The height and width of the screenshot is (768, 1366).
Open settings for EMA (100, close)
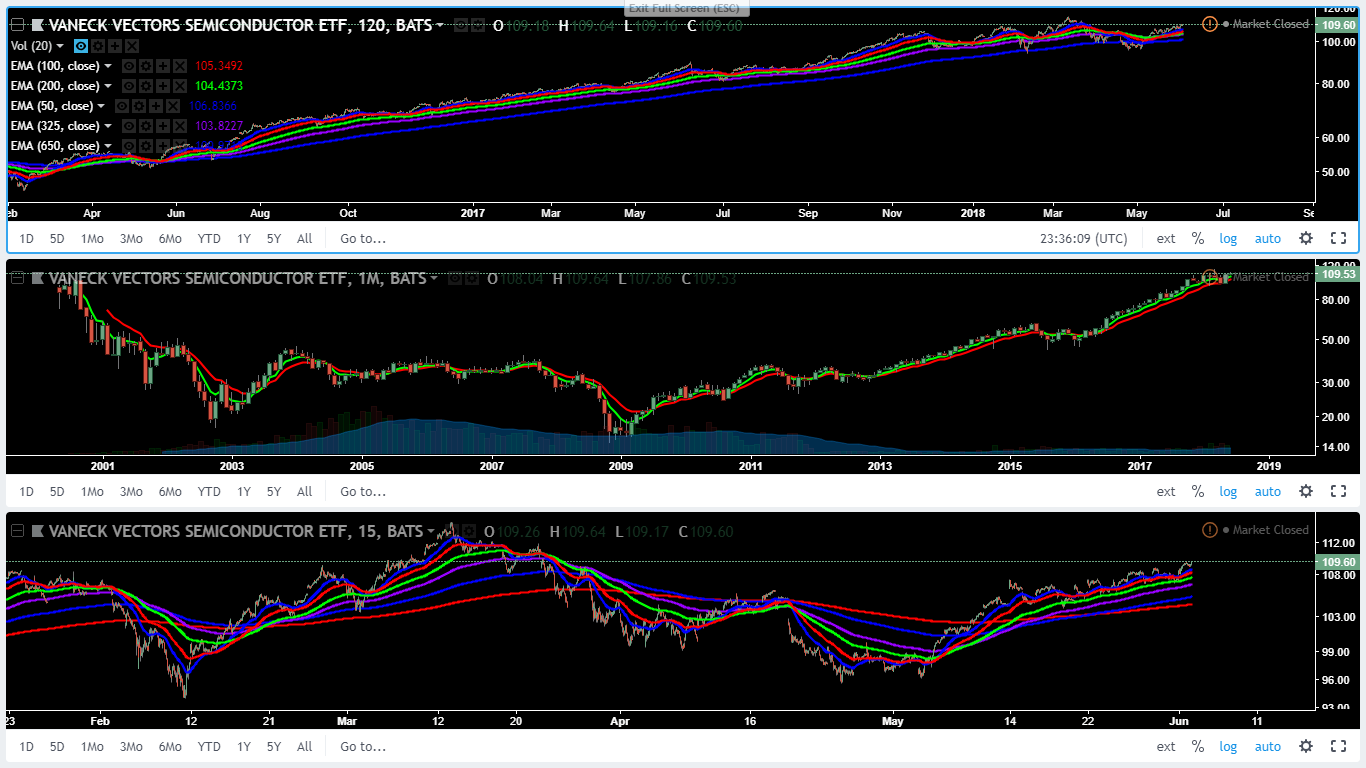pos(145,66)
